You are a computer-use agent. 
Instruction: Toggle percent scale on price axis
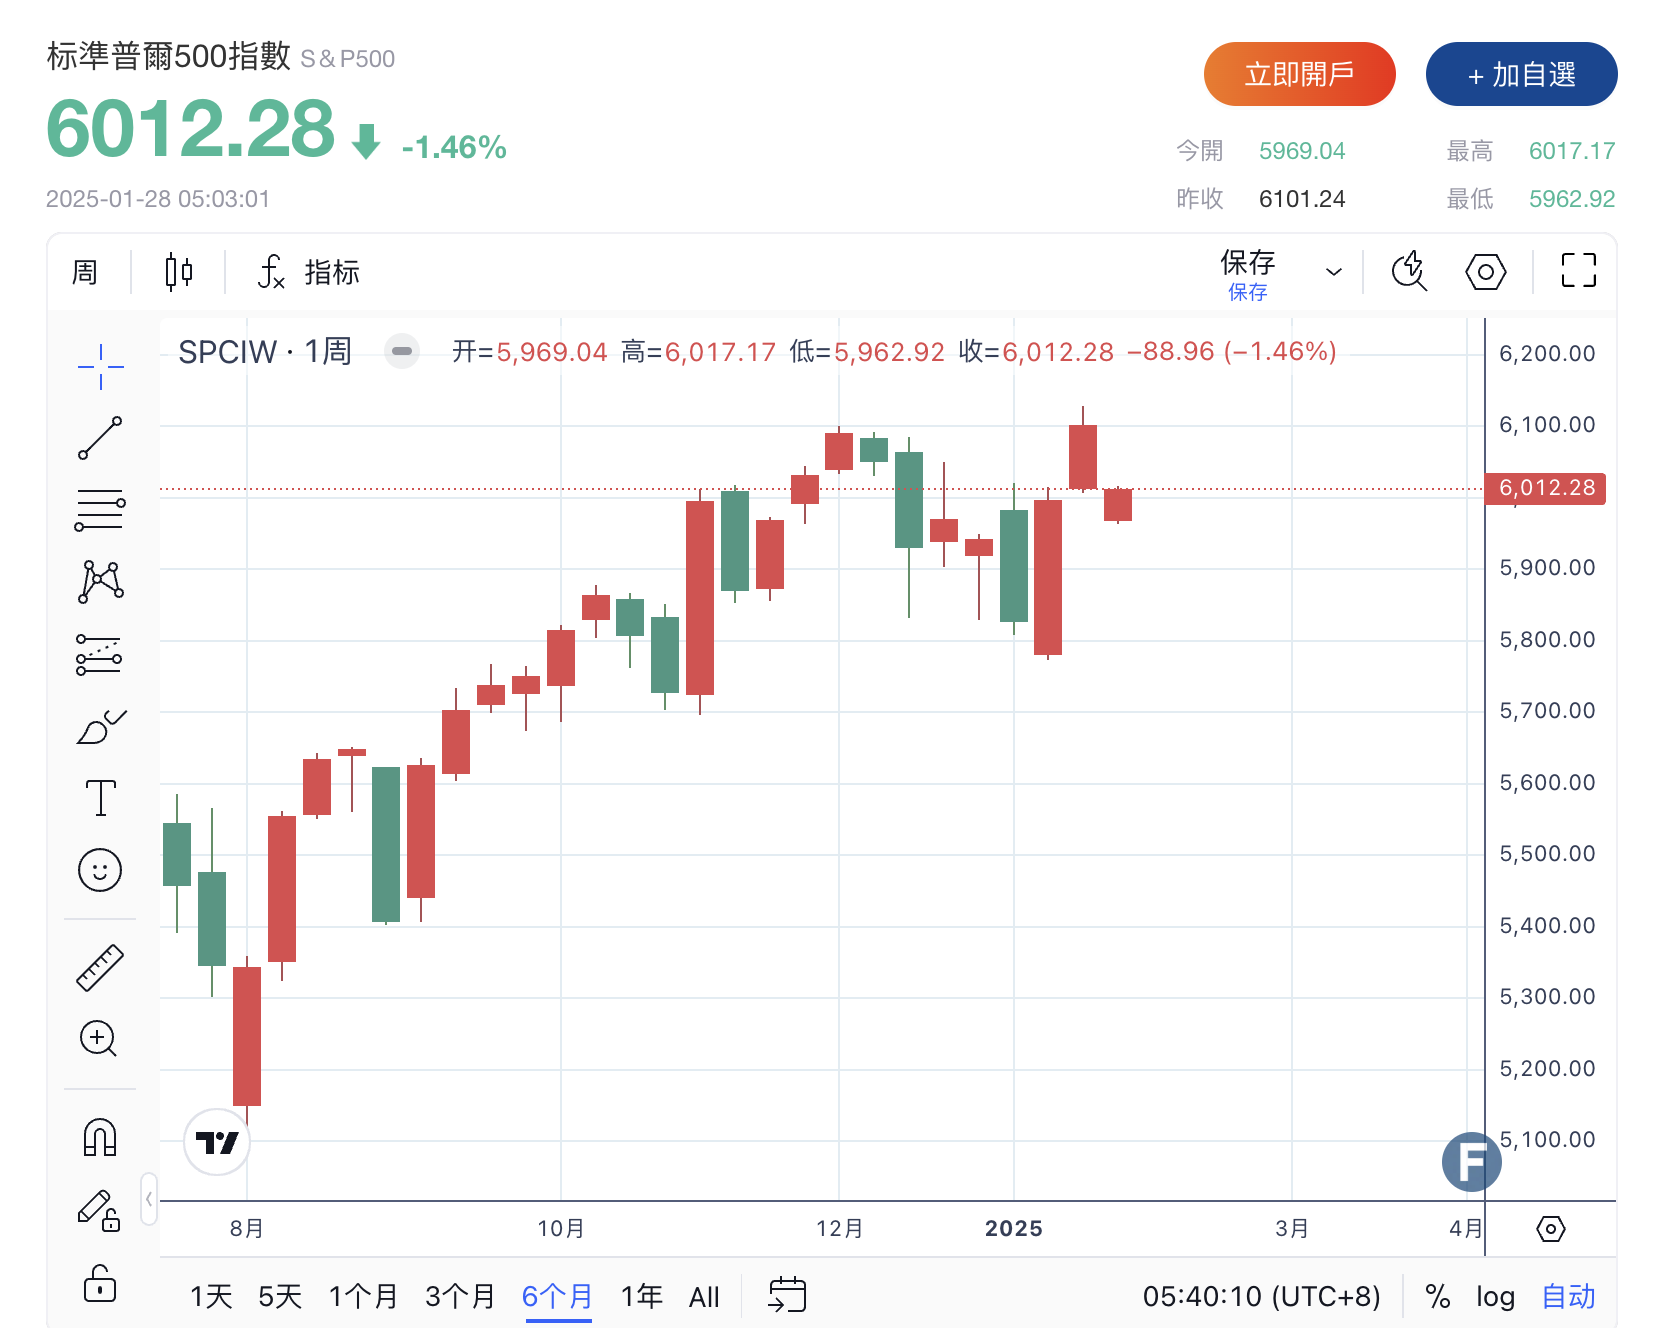(1438, 1297)
